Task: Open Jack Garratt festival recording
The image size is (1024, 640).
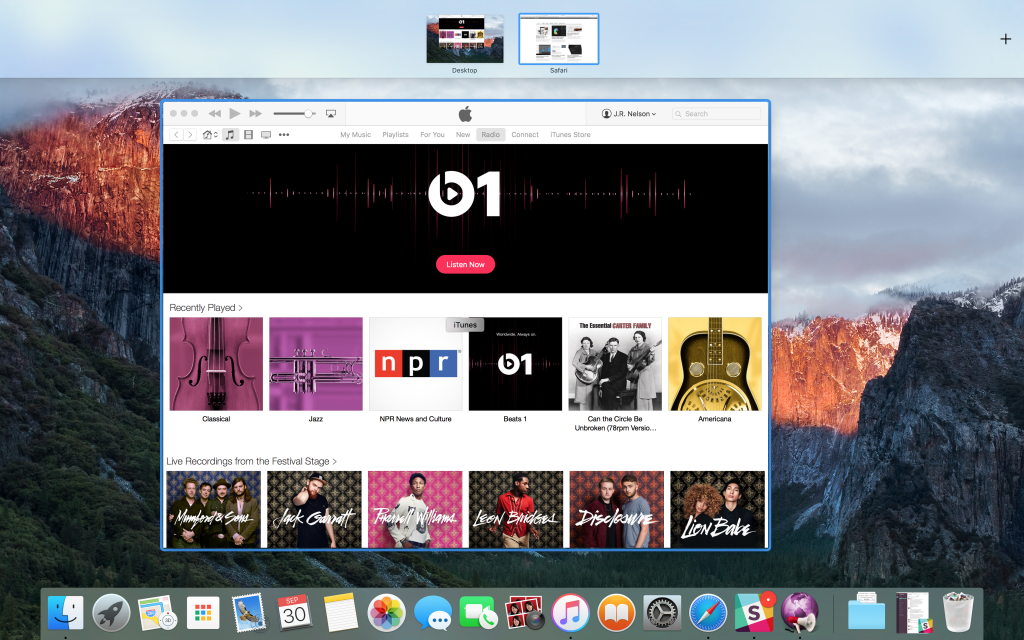Action: [314, 509]
